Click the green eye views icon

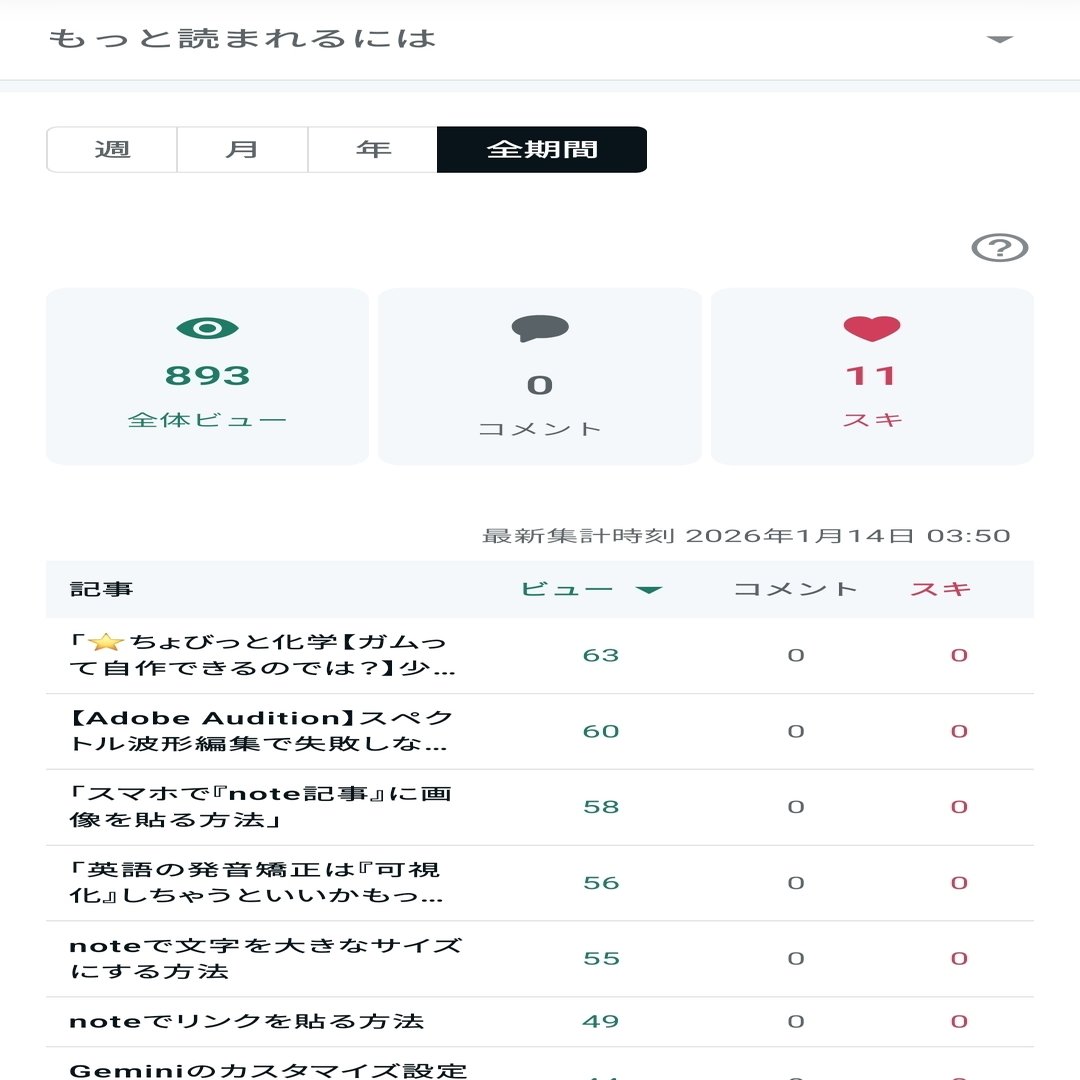(x=207, y=328)
